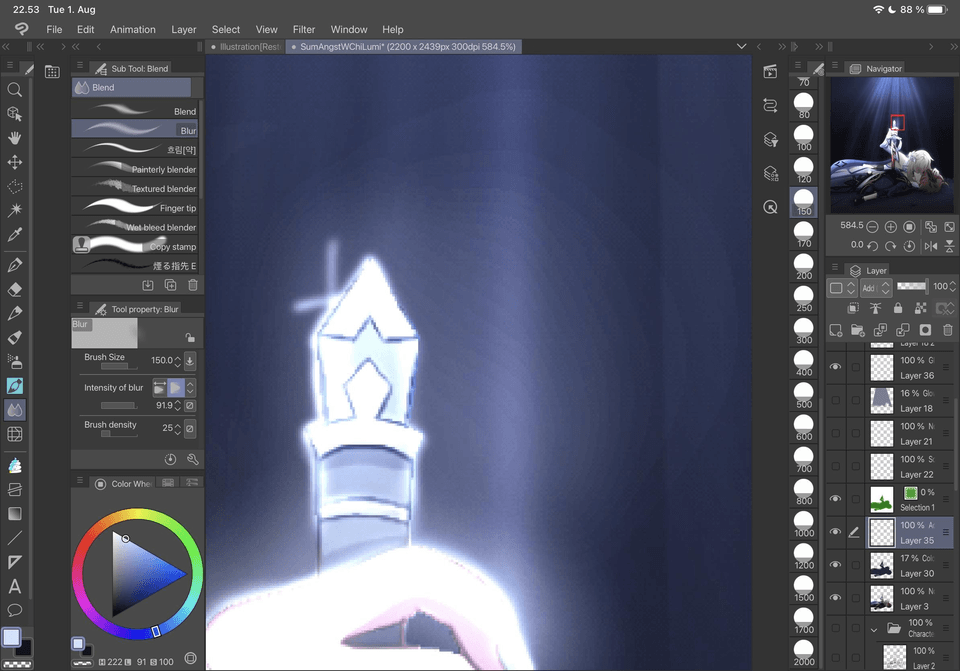Viewport: 960px width, 671px height.
Task: Hide Layer 36 with eye icon
Action: click(x=836, y=367)
